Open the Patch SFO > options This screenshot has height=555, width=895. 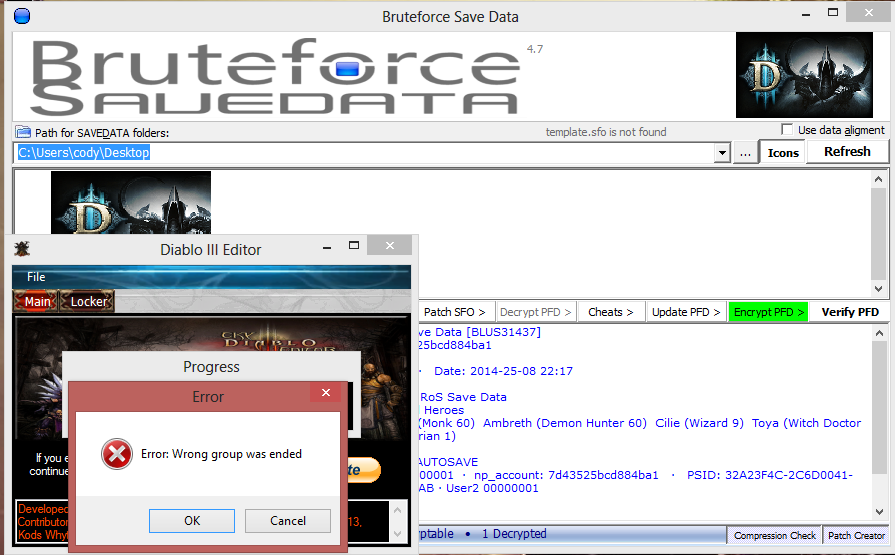click(x=455, y=312)
